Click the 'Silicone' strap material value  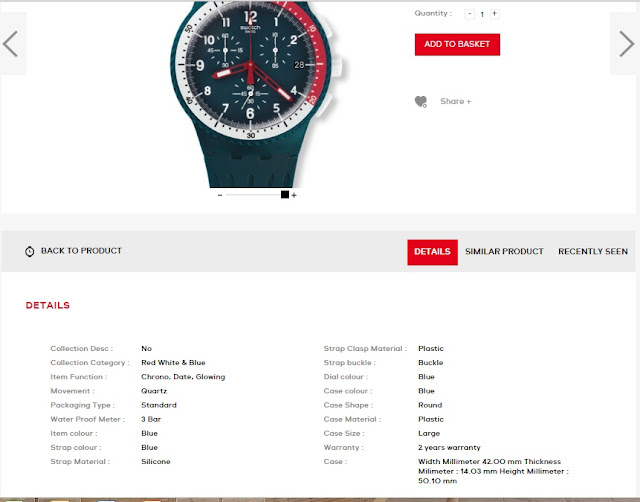click(x=156, y=462)
